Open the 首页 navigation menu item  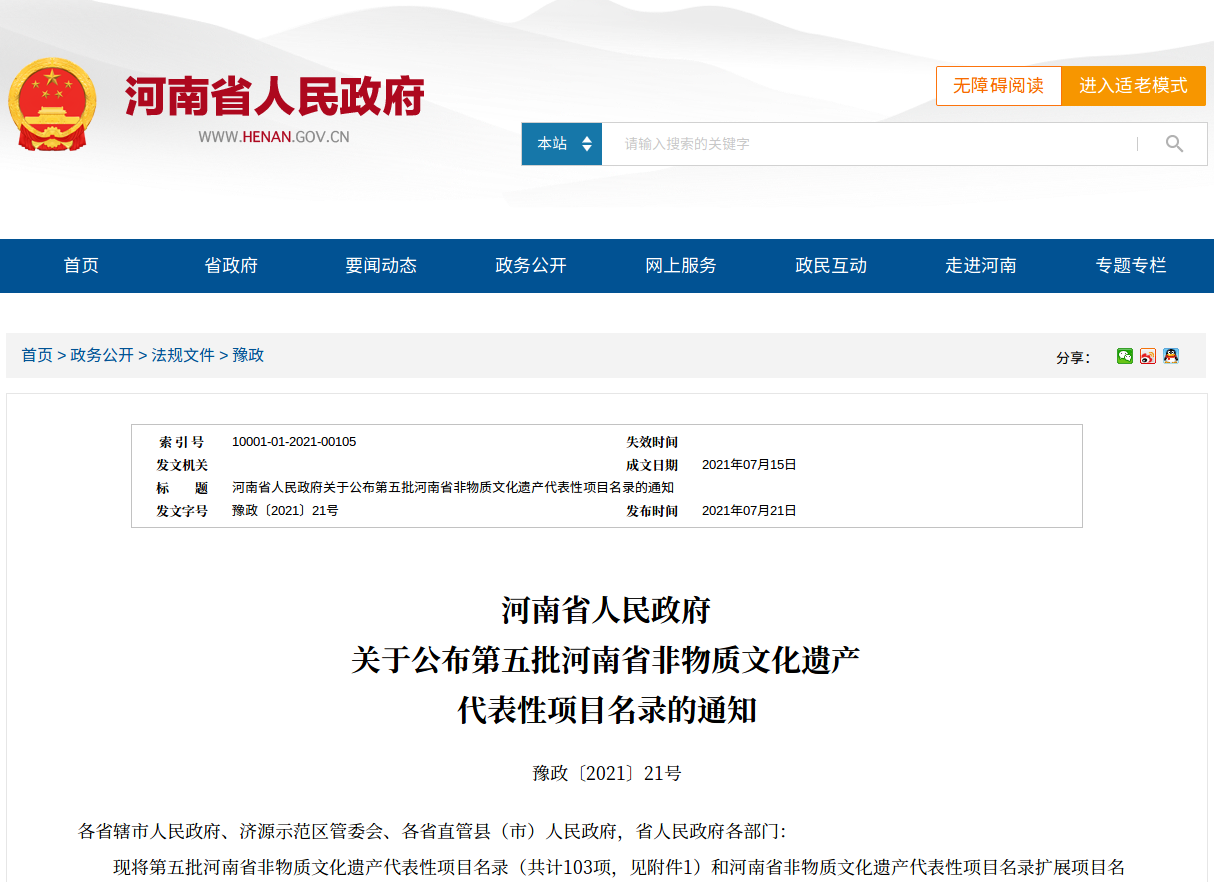click(81, 266)
